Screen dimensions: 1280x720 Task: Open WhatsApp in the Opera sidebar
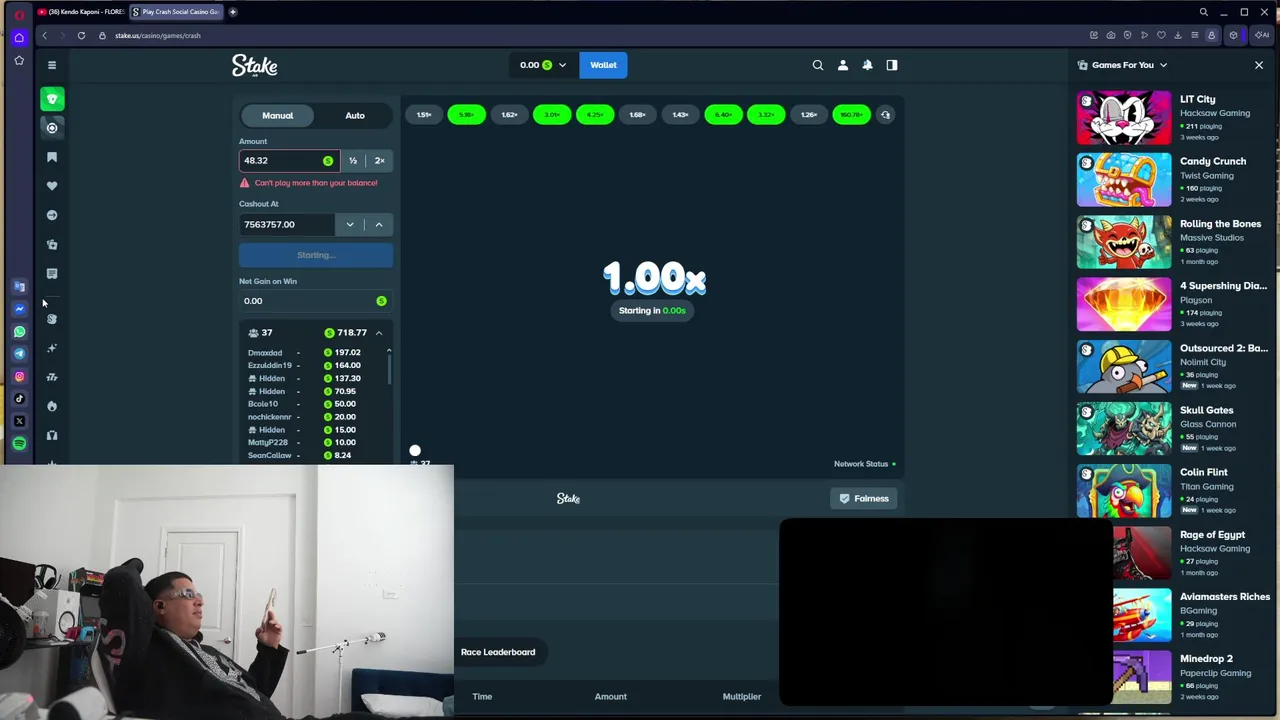pos(19,331)
